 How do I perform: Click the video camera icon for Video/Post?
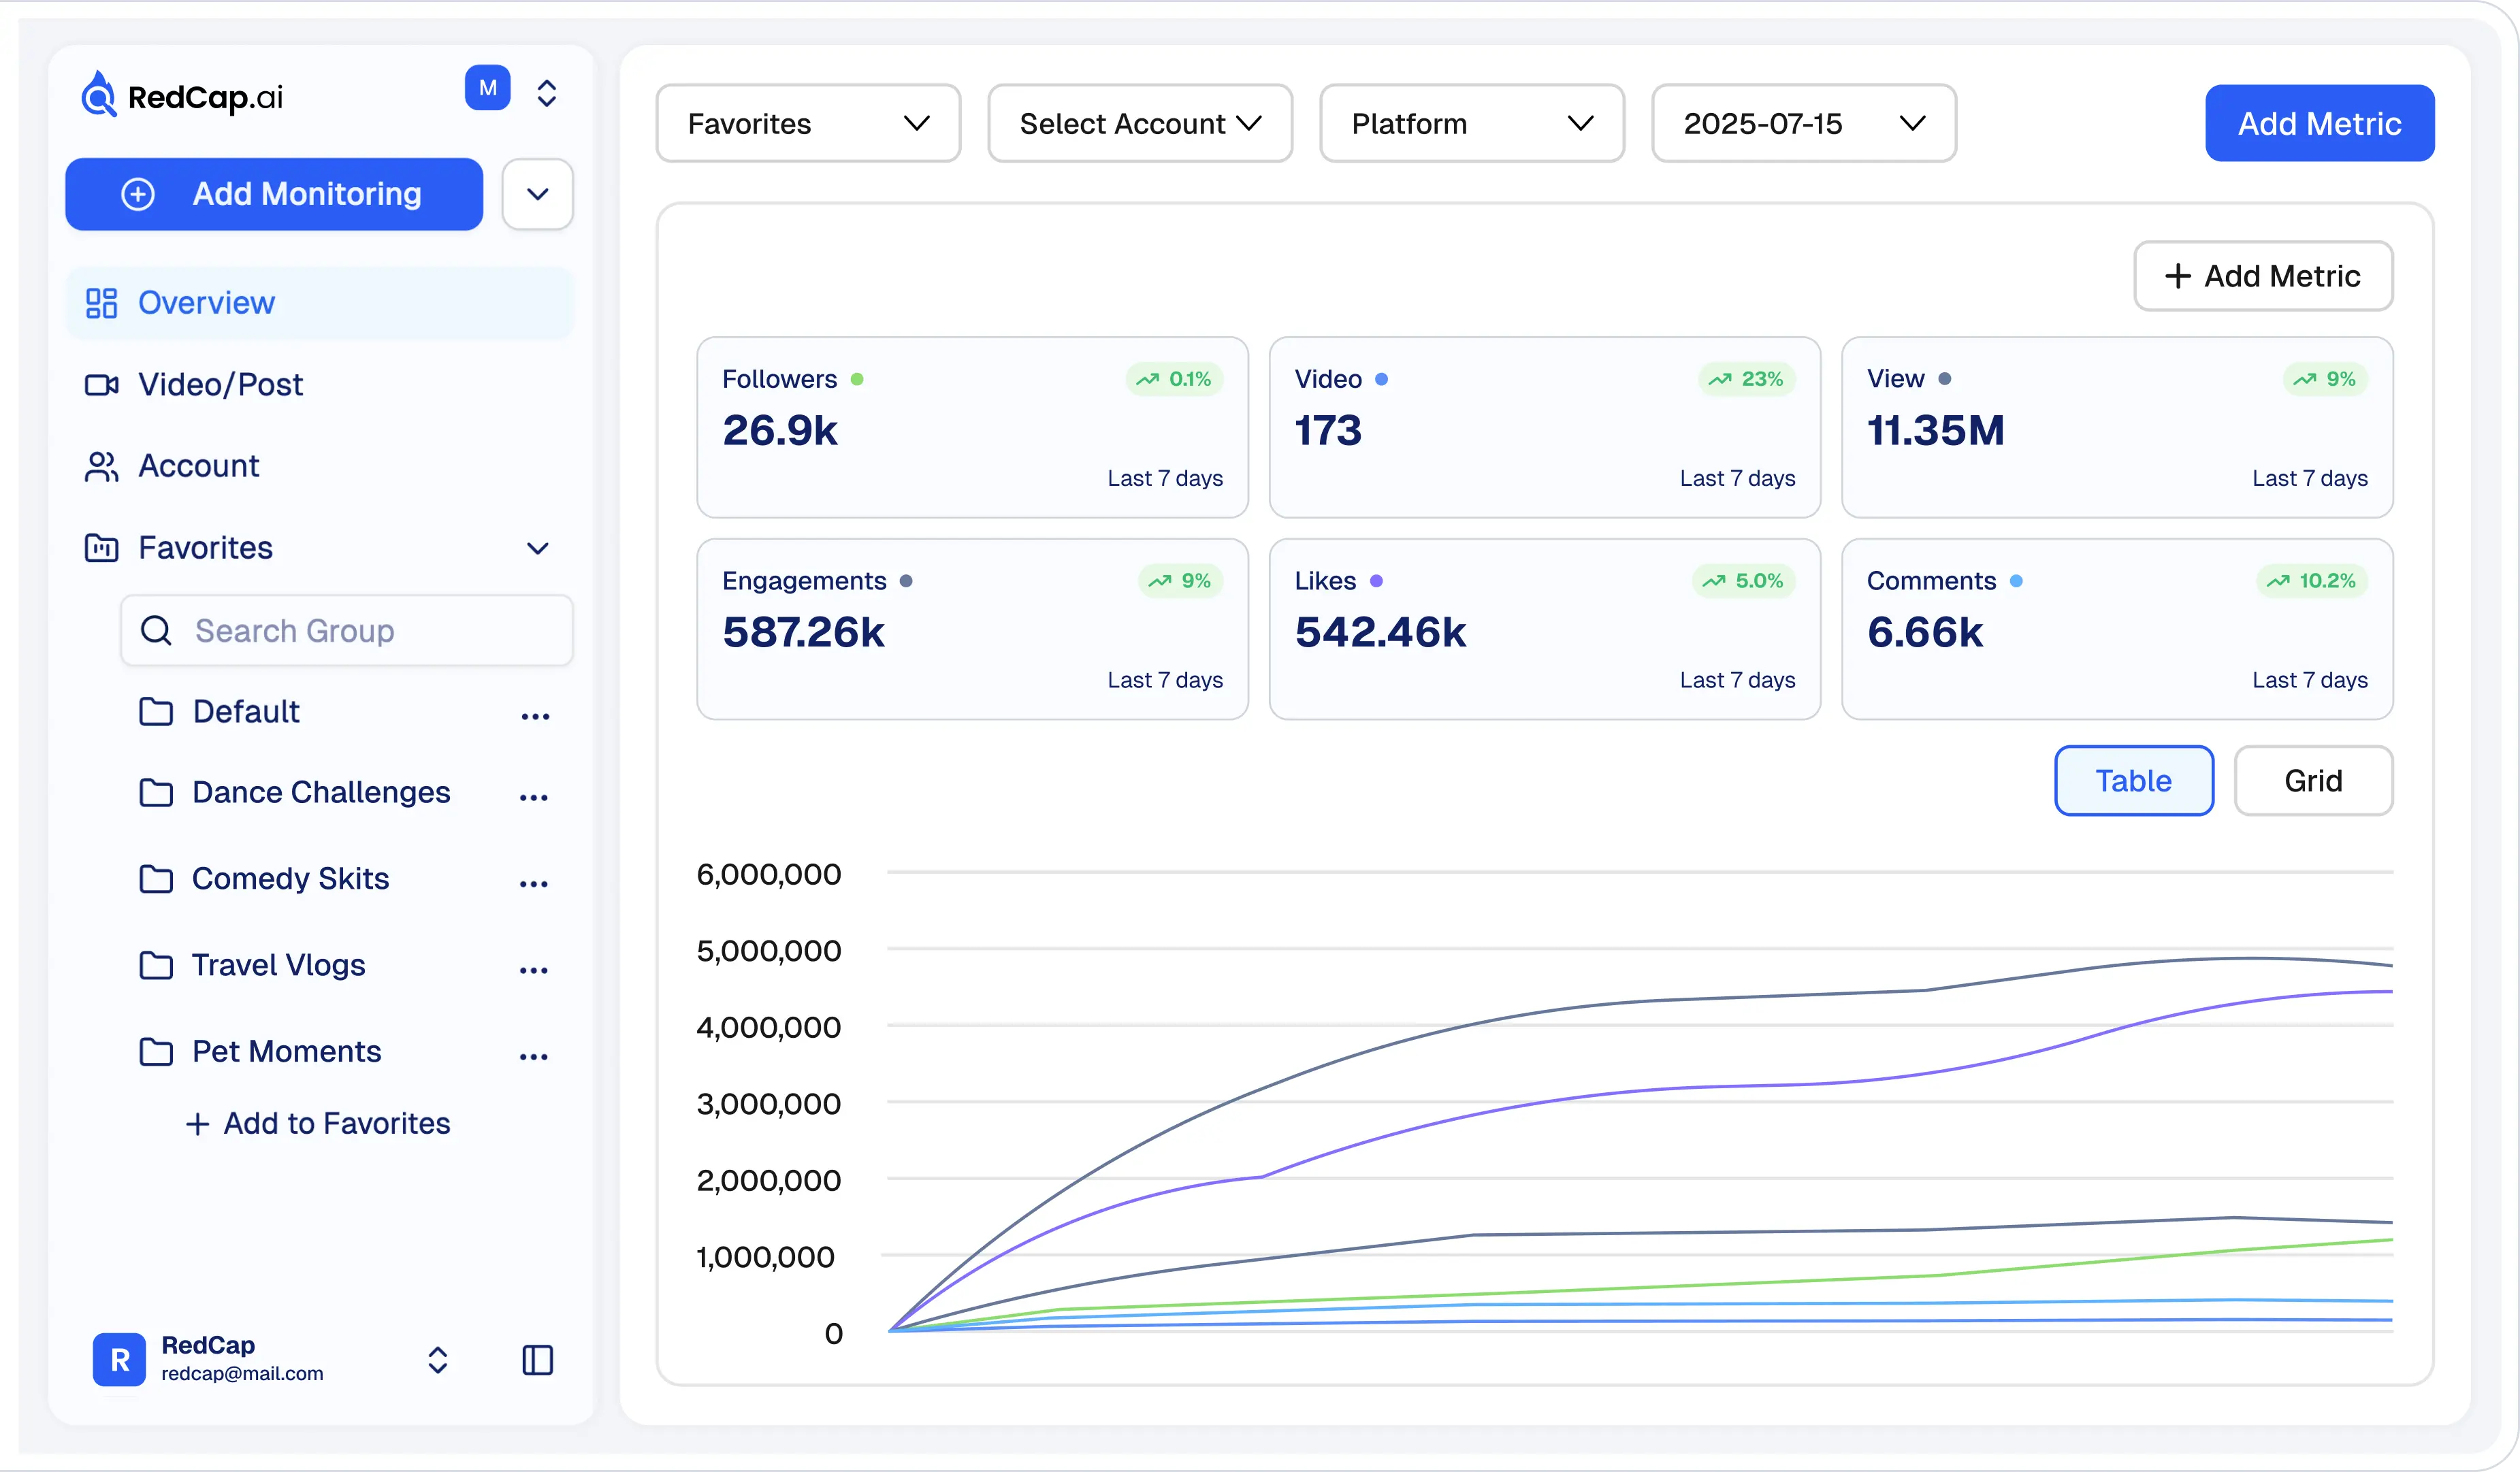pos(101,385)
